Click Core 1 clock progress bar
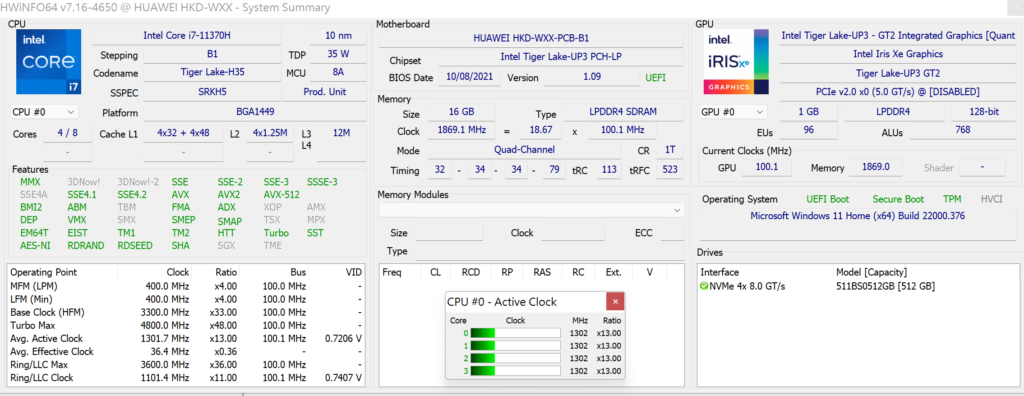This screenshot has height=396, width=1024. click(x=515, y=346)
